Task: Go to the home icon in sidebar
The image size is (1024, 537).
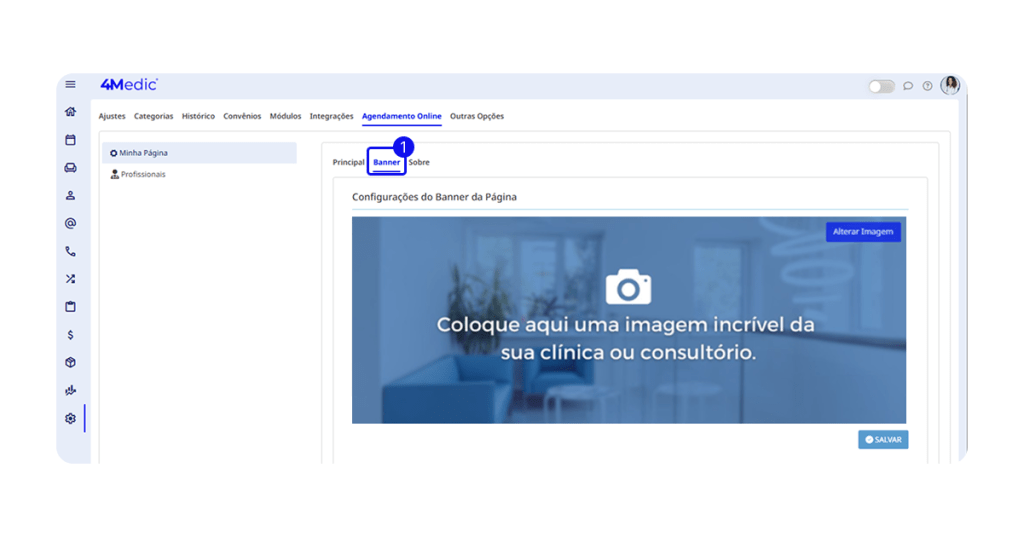Action: coord(70,112)
